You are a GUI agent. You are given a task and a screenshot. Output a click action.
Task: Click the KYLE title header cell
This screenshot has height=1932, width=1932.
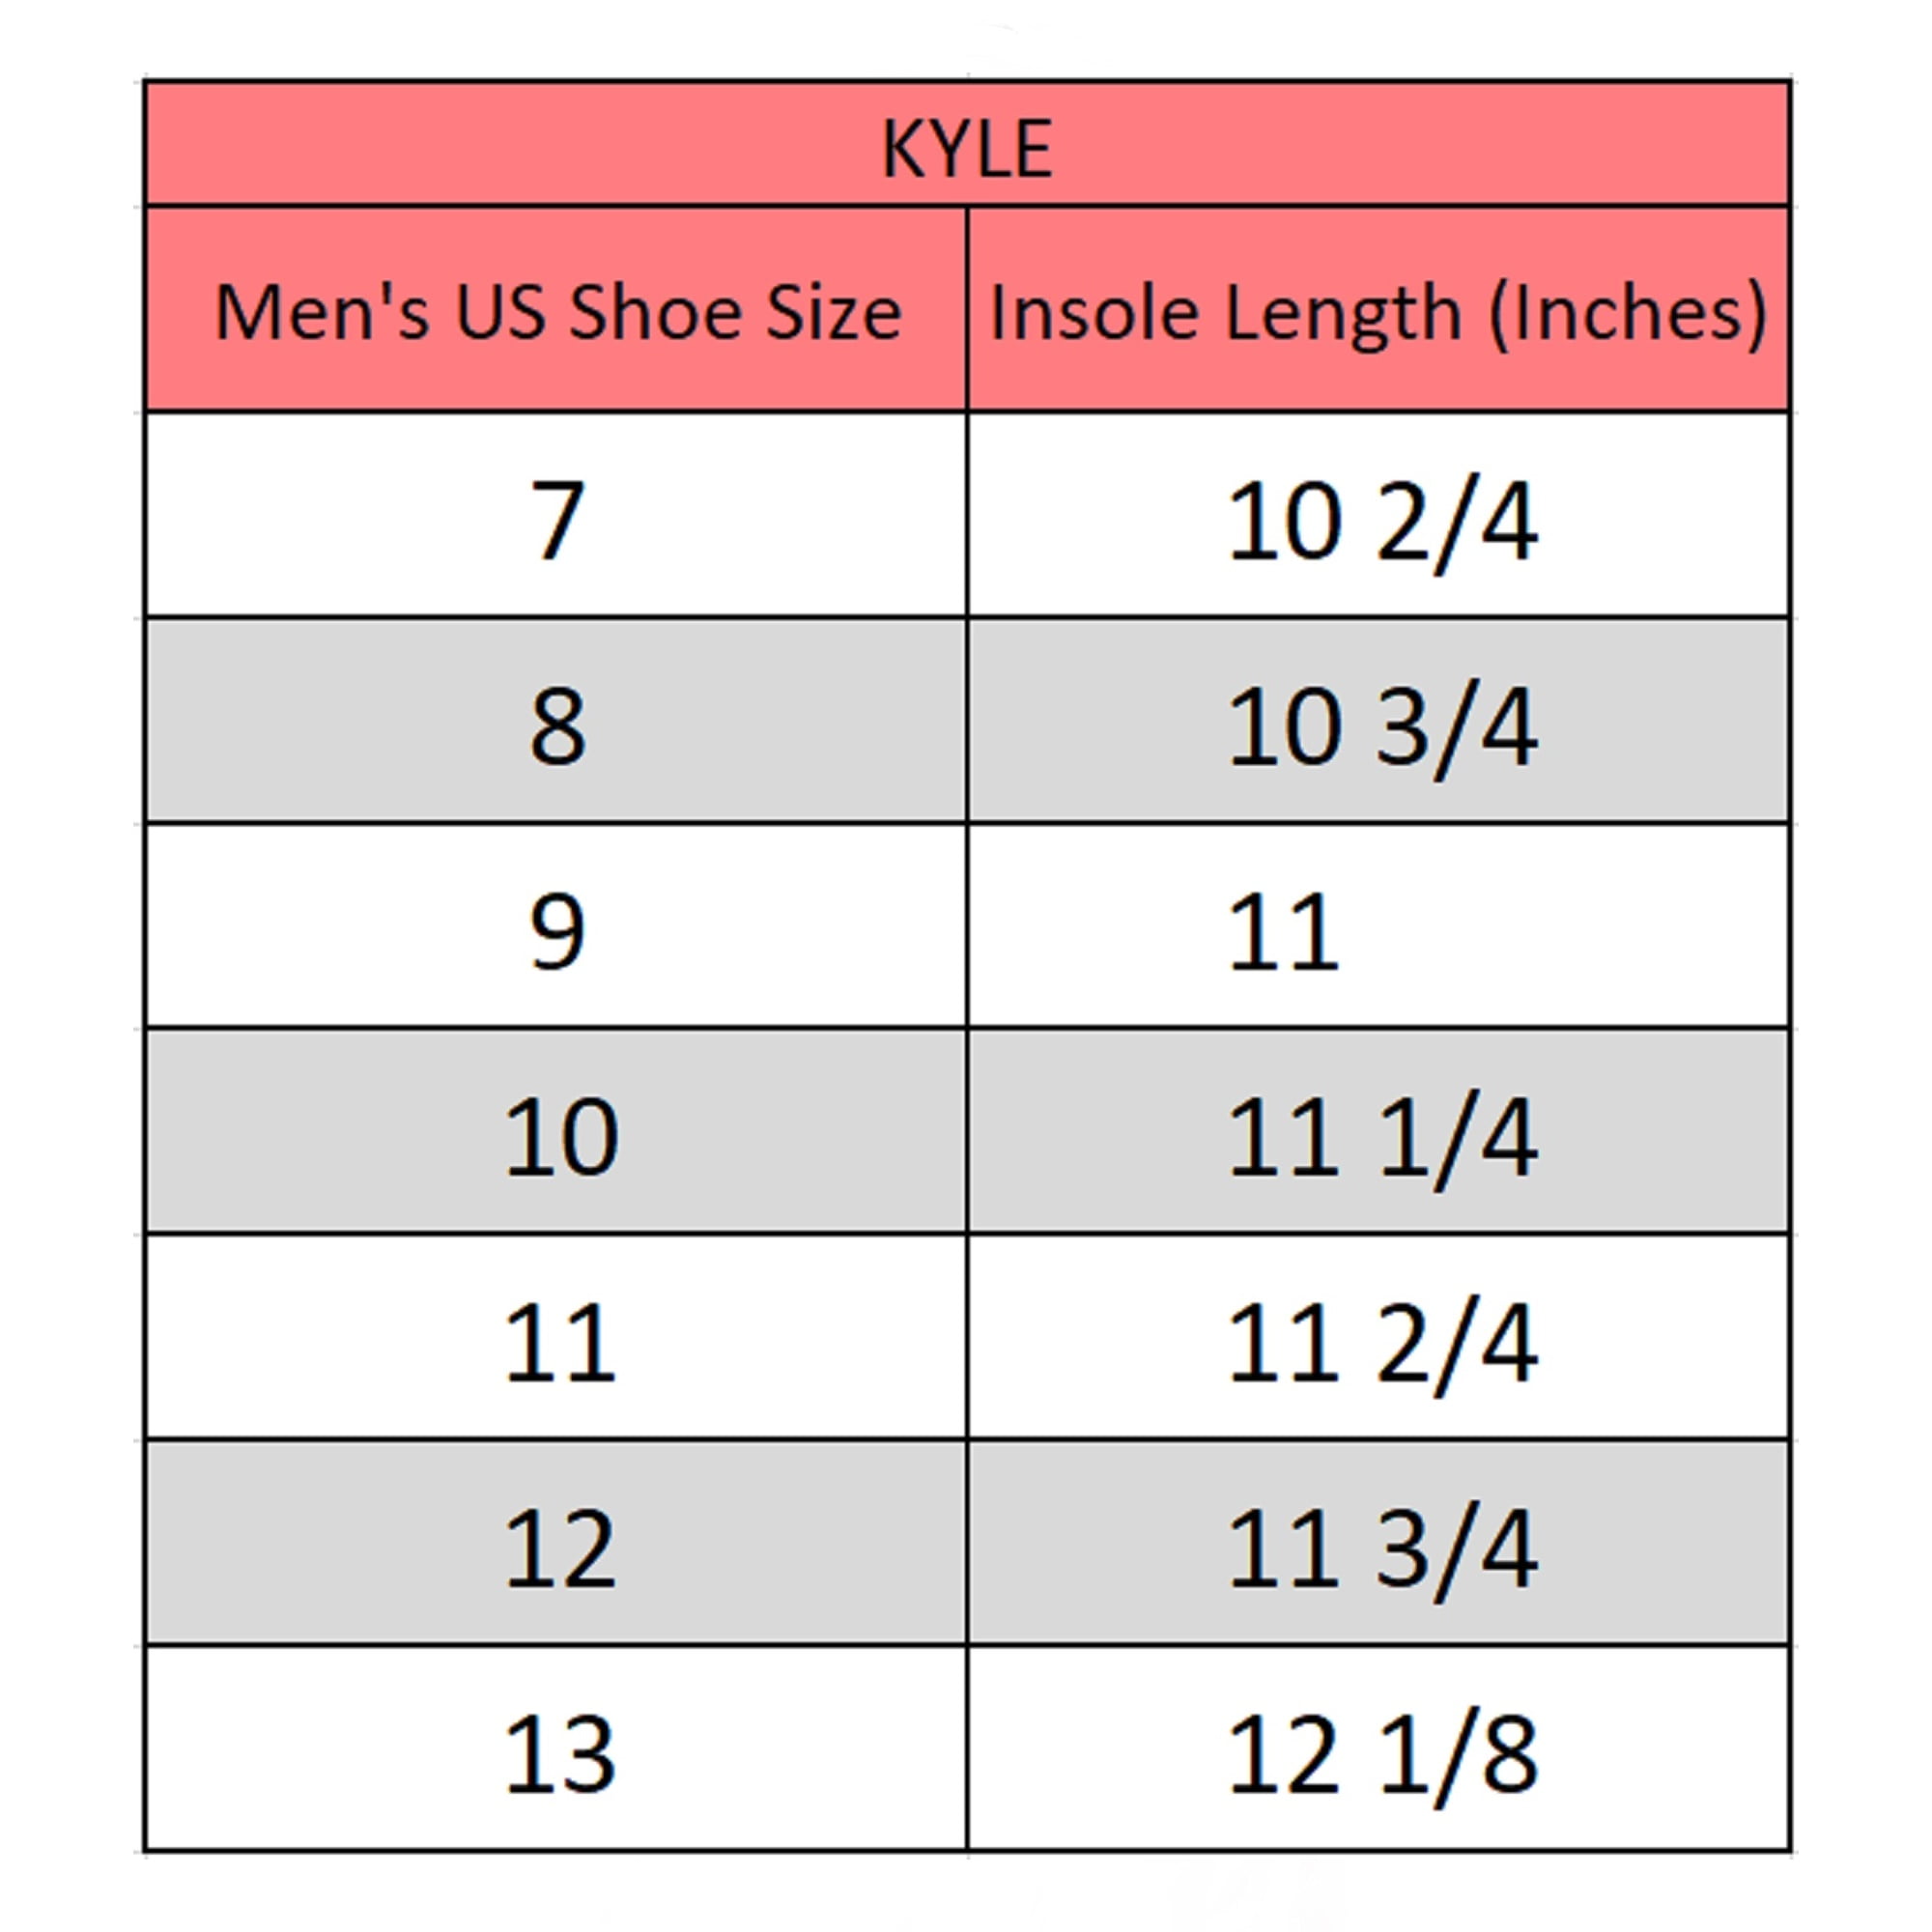click(966, 148)
